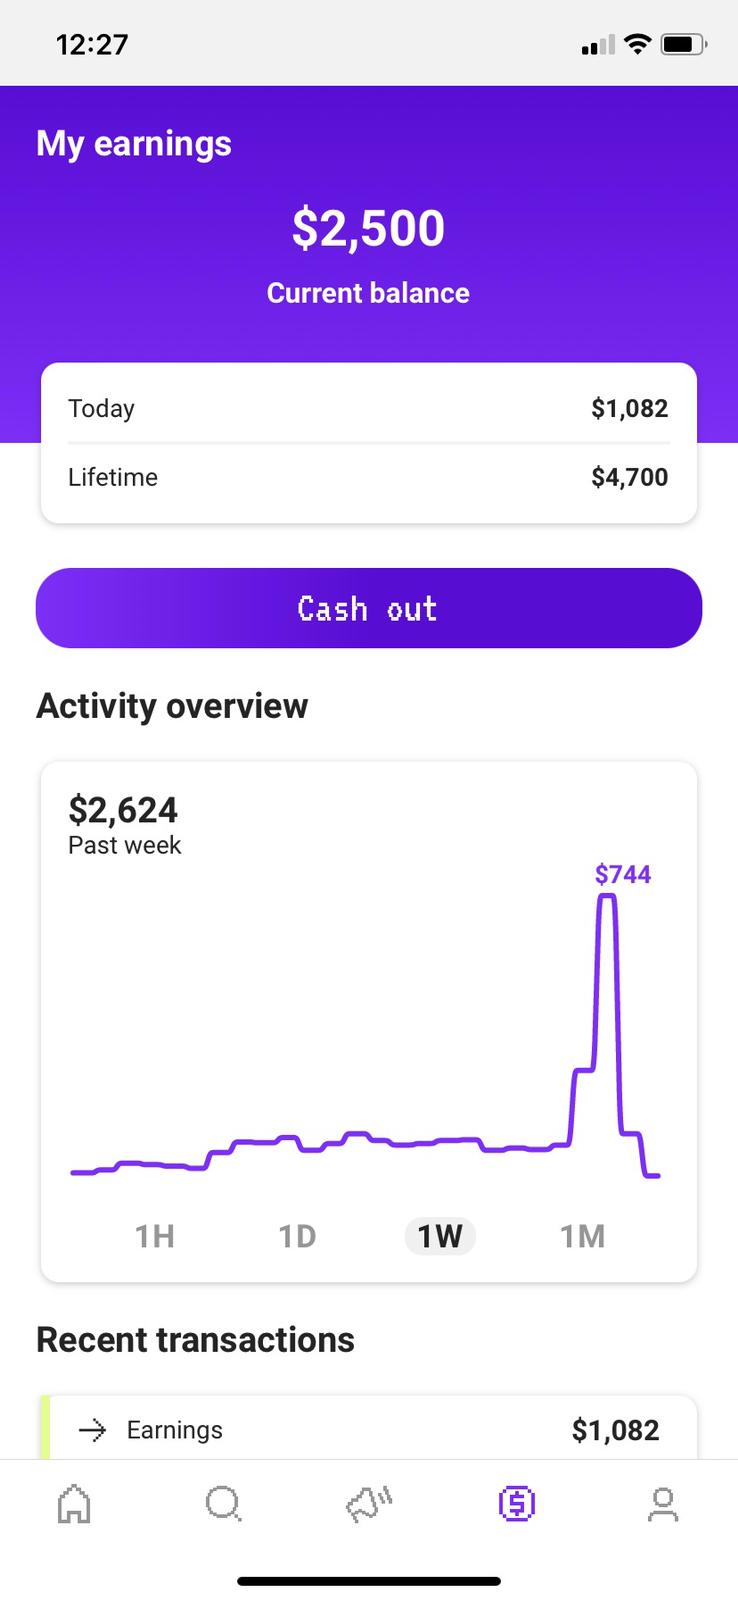The image size is (738, 1600).
Task: Tap the Lifetime earnings row
Action: [x=368, y=477]
